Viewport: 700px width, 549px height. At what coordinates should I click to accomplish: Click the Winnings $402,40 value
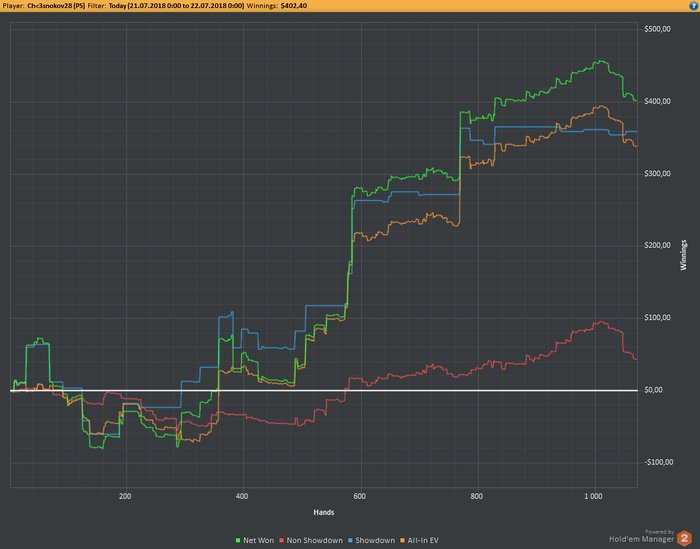pos(294,6)
